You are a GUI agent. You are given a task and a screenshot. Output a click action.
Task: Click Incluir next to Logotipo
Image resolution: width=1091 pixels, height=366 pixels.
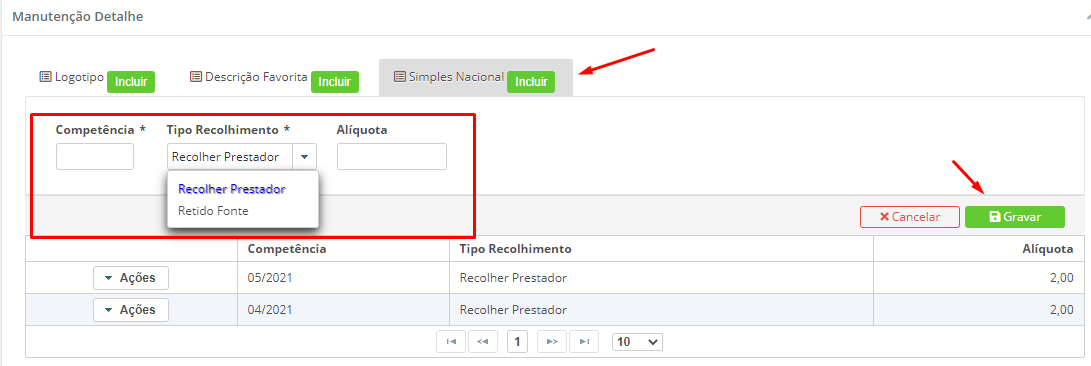(x=131, y=81)
